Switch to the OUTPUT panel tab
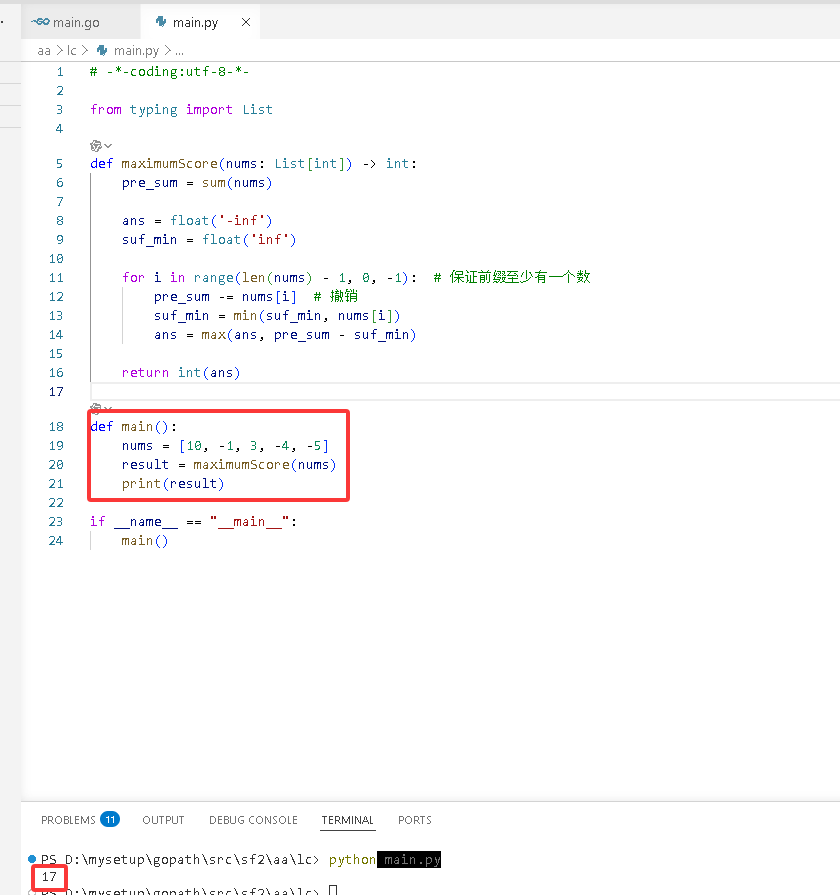This screenshot has height=895, width=840. (163, 820)
